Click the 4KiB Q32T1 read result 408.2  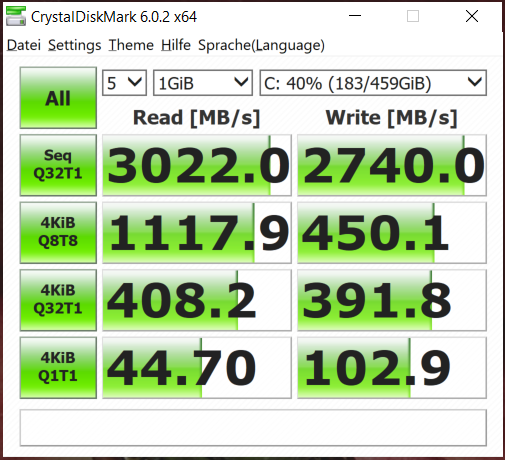(x=197, y=300)
